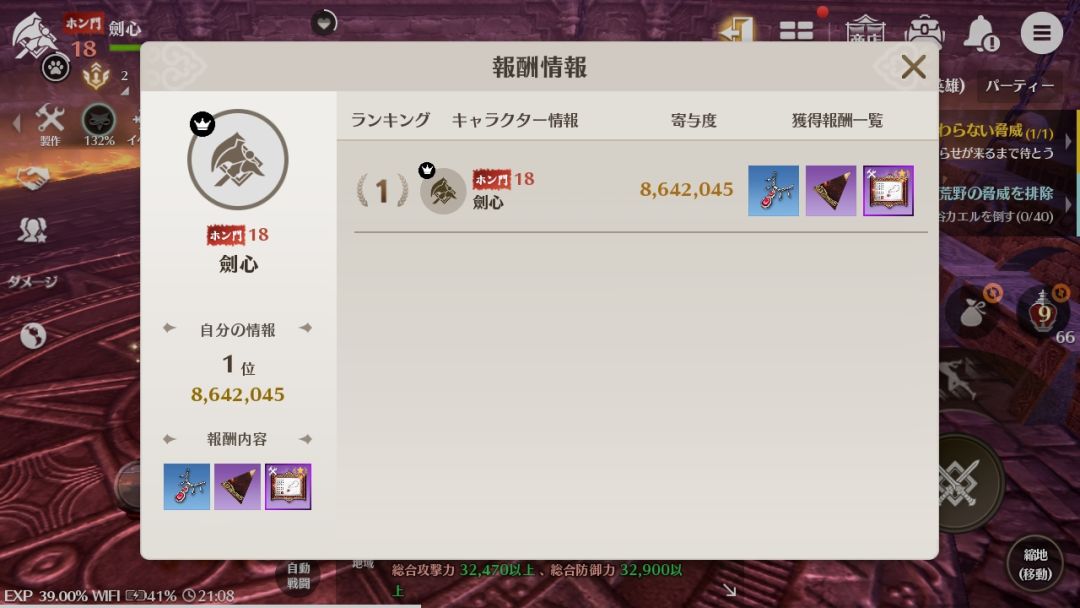Select the blue necklace reward in ranking row
The height and width of the screenshot is (608, 1080).
tap(773, 191)
